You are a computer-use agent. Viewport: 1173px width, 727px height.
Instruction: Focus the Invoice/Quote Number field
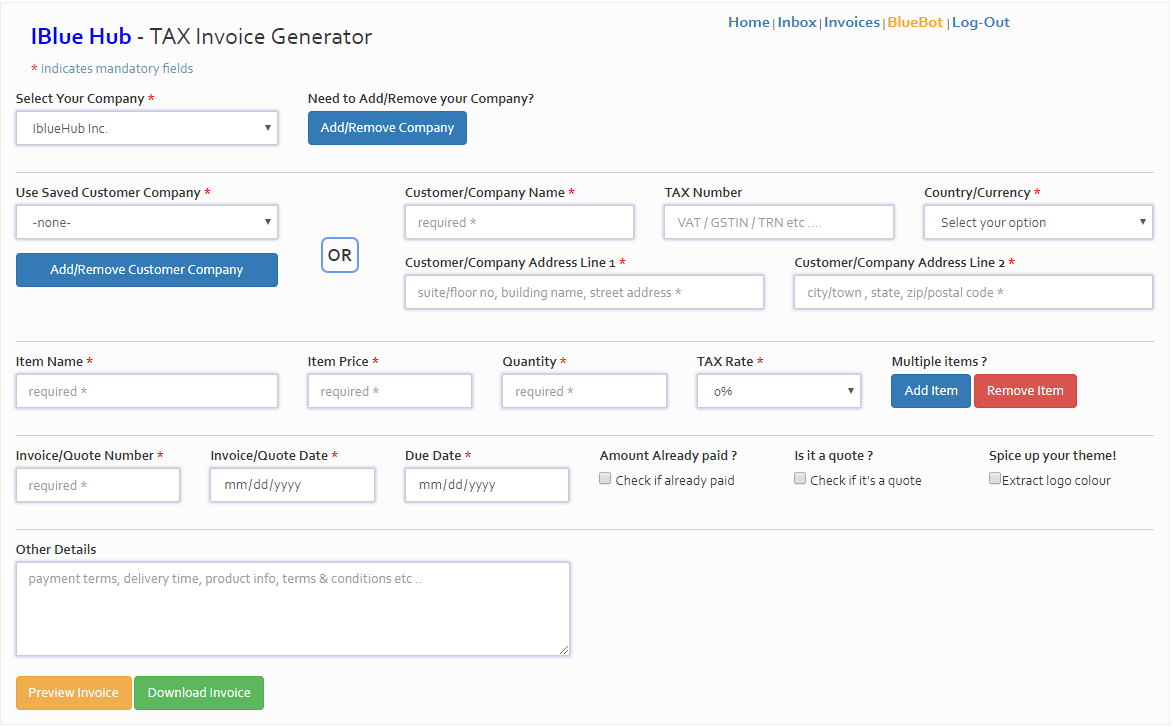click(98, 485)
